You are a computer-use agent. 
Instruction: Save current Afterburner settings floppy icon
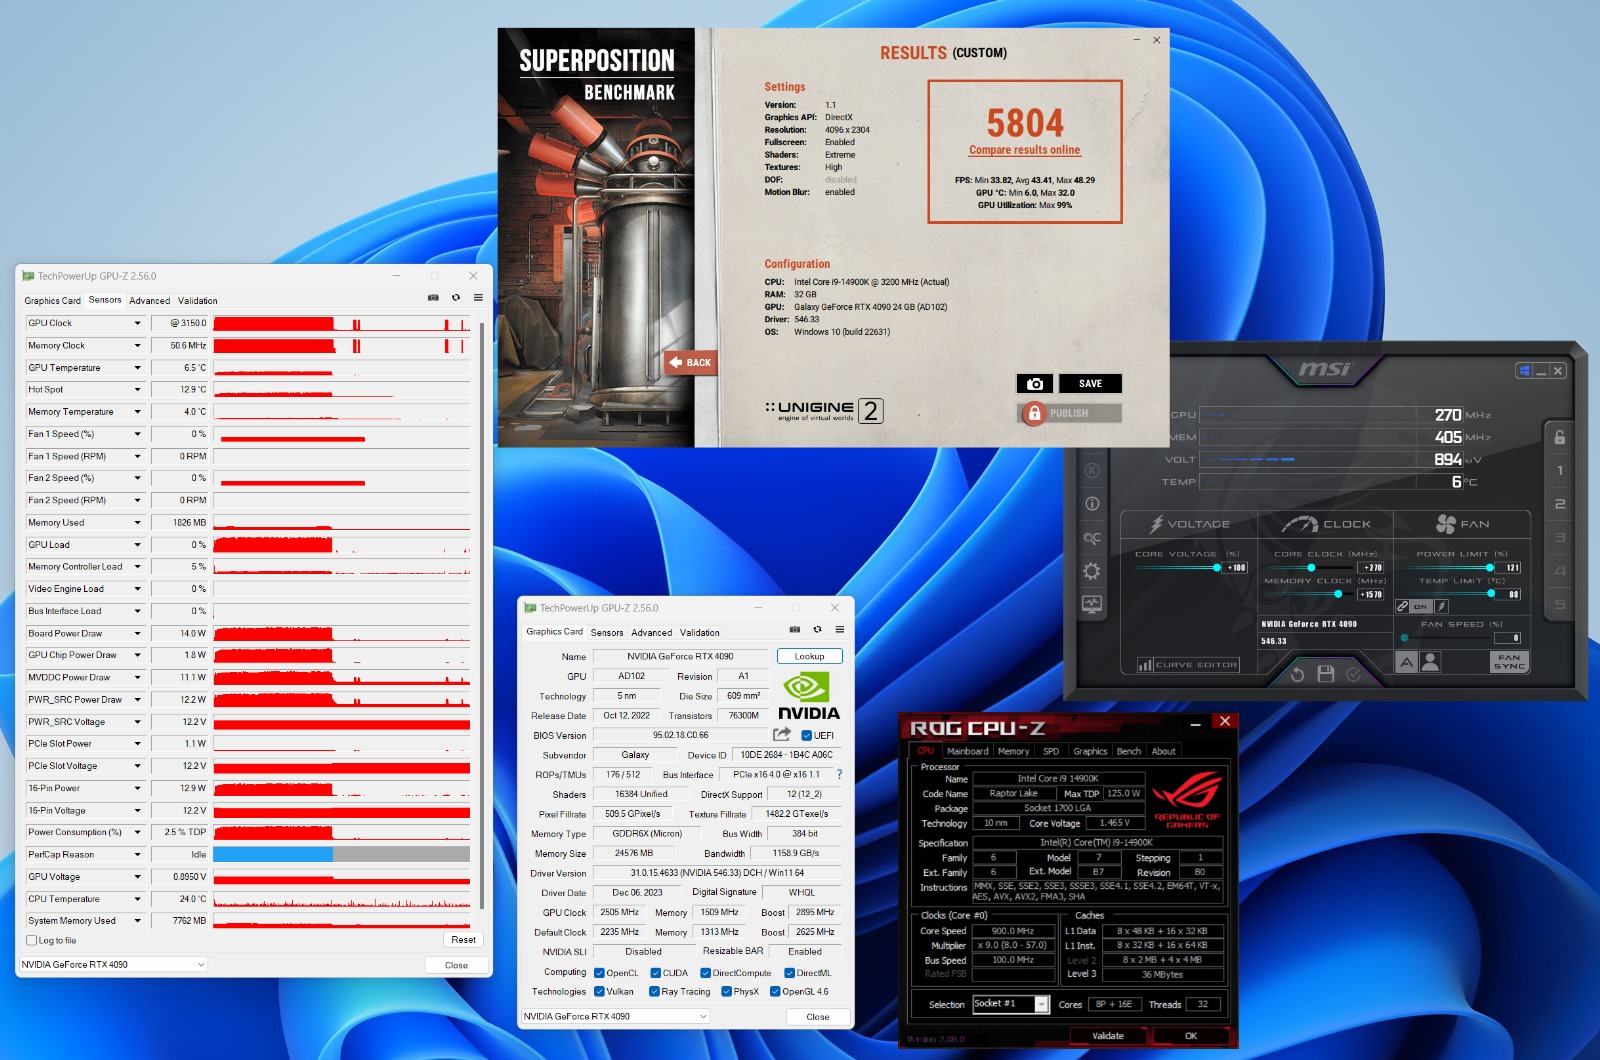1326,674
